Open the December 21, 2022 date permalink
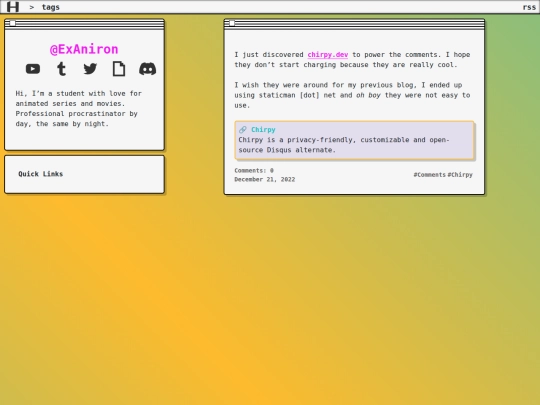This screenshot has width=540, height=405. 264,179
